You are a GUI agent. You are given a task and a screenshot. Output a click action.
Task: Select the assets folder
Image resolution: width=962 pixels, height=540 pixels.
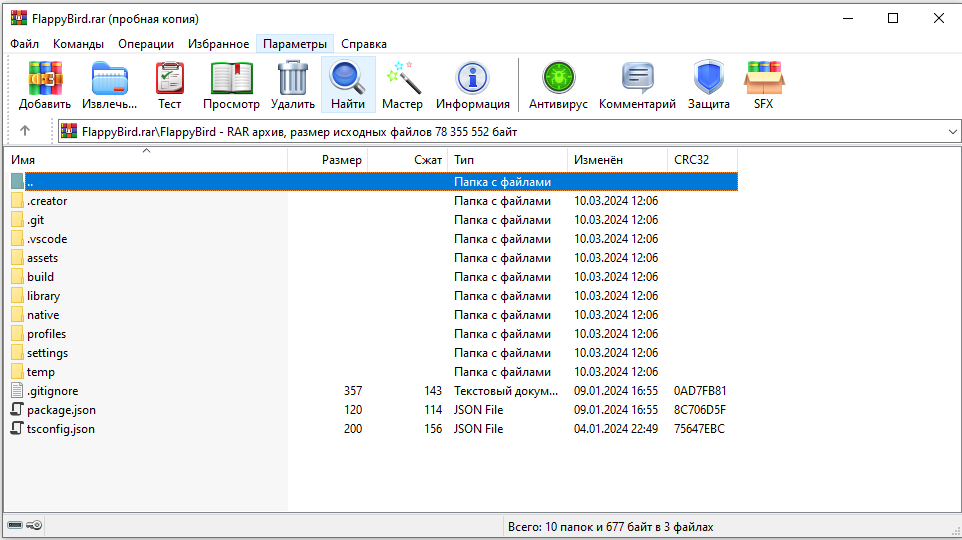(x=42, y=258)
